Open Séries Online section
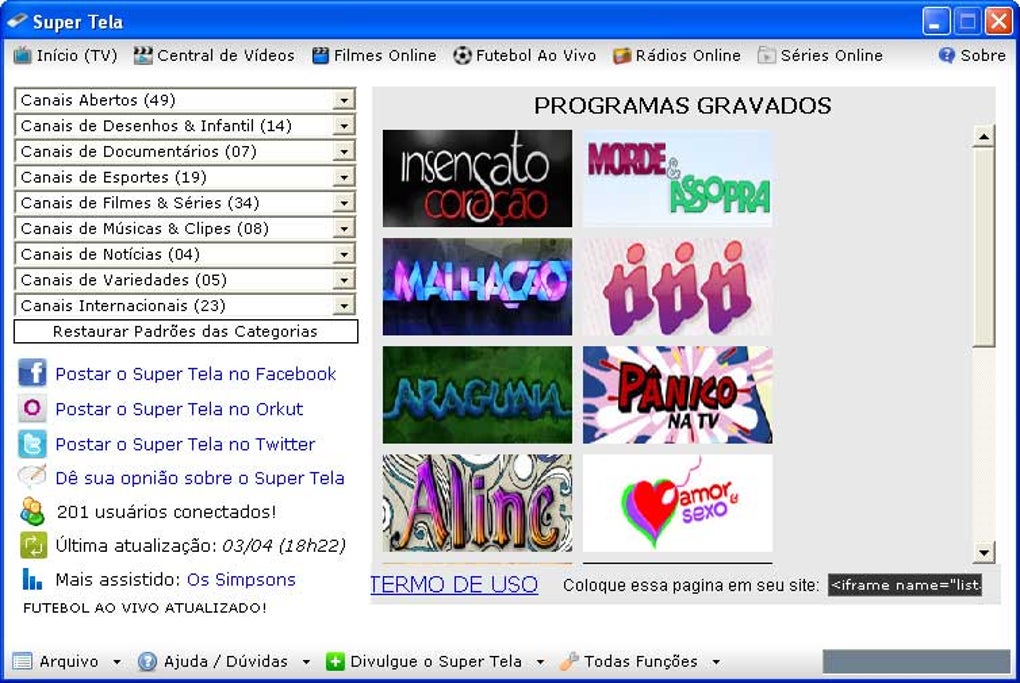The height and width of the screenshot is (683, 1020). (820, 56)
